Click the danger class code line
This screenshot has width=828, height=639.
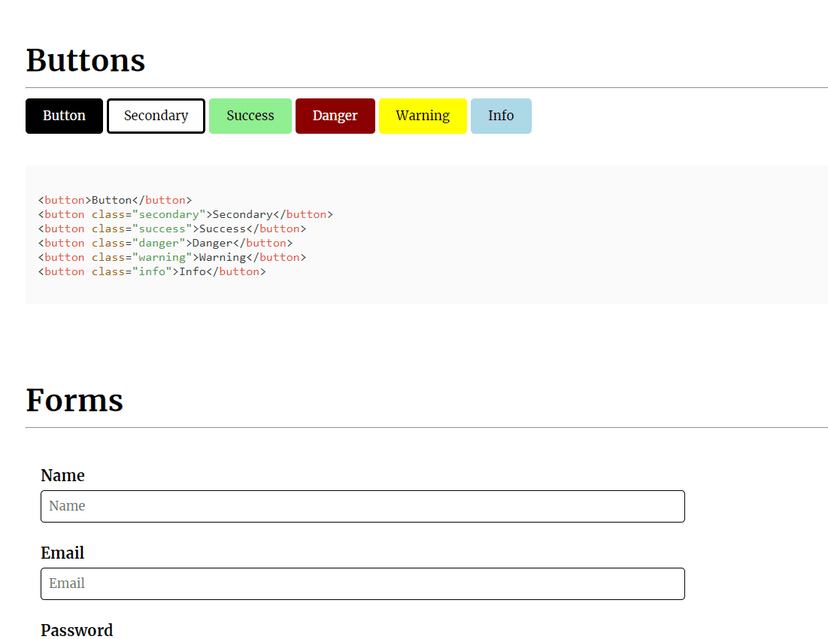[165, 243]
